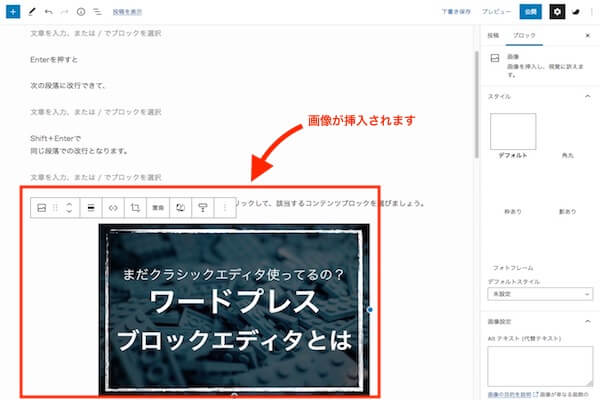Switch to the 投稿 post tab in sidebar

pos(493,35)
